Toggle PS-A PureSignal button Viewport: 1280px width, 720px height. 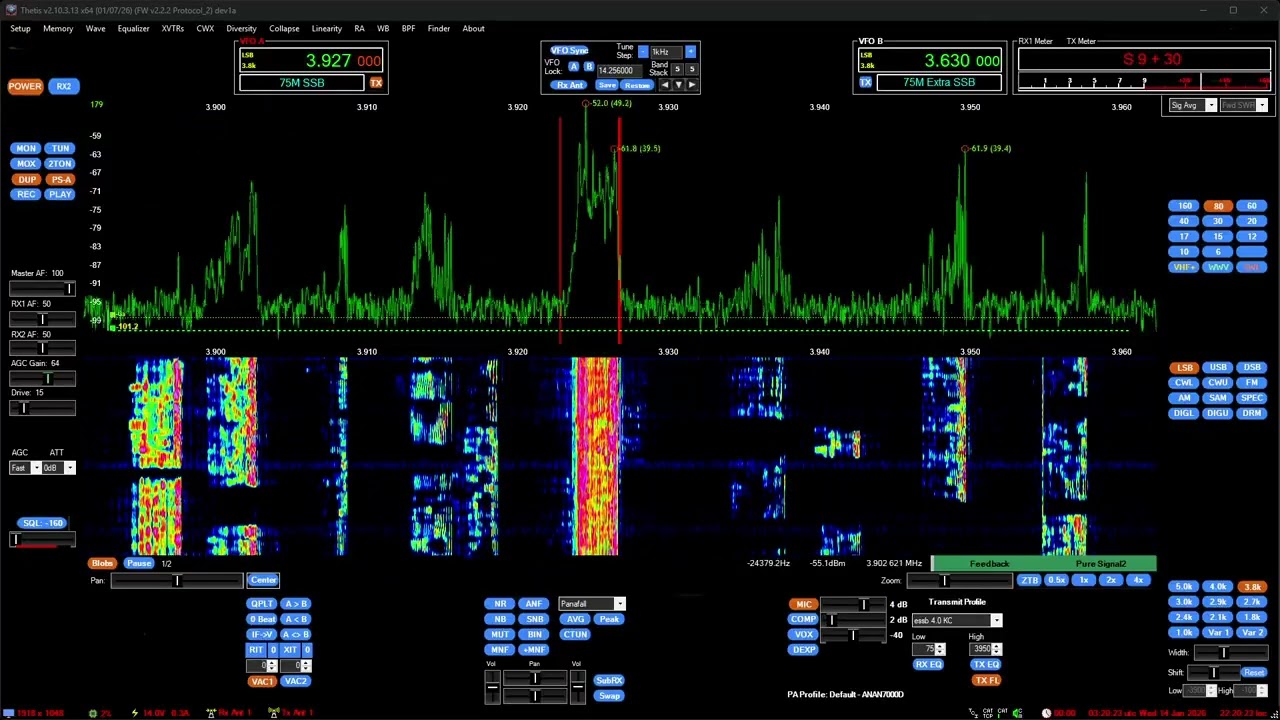[60, 179]
